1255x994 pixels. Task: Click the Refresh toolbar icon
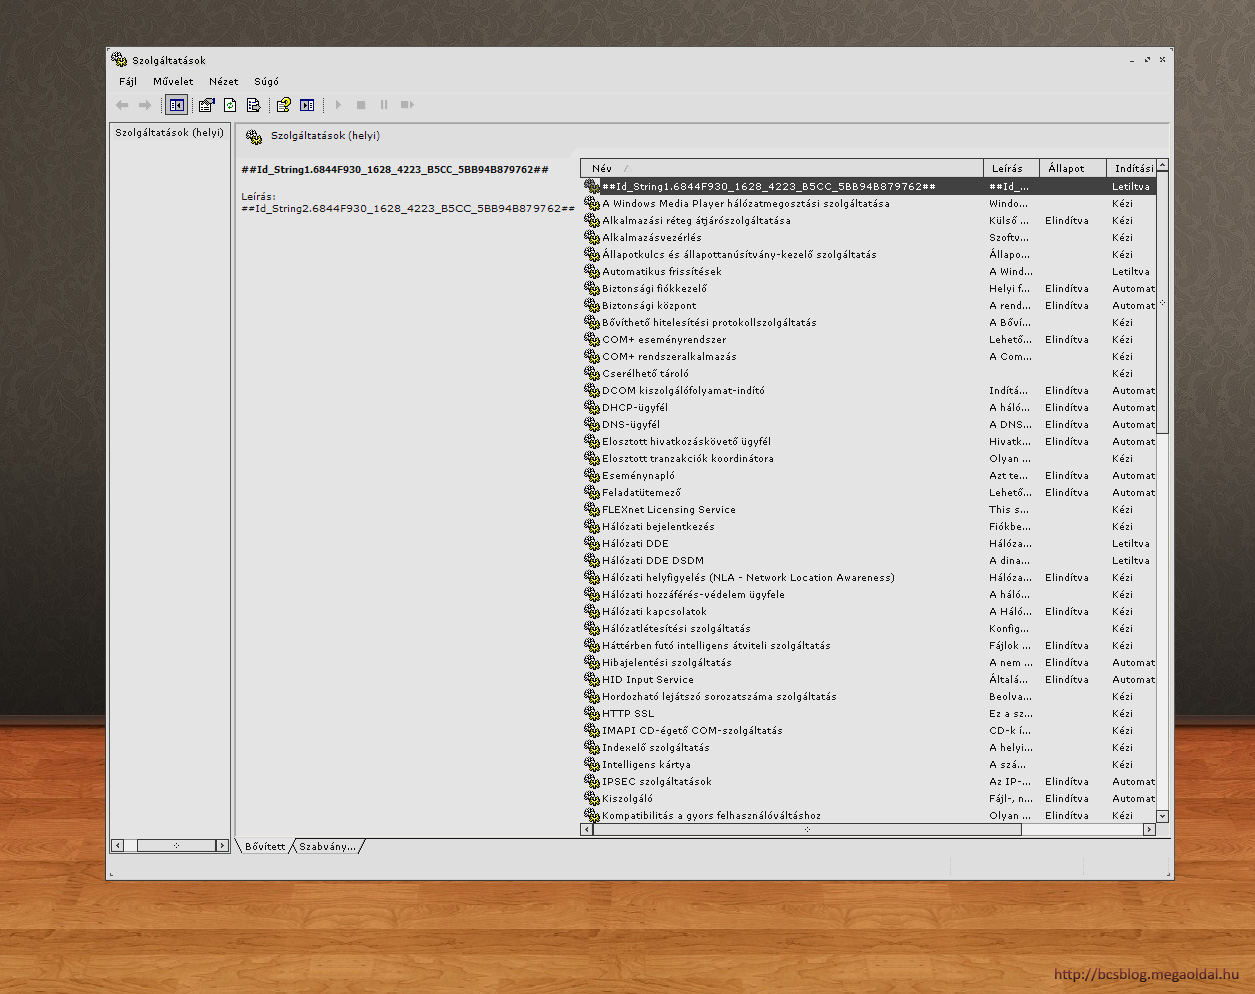coord(230,105)
